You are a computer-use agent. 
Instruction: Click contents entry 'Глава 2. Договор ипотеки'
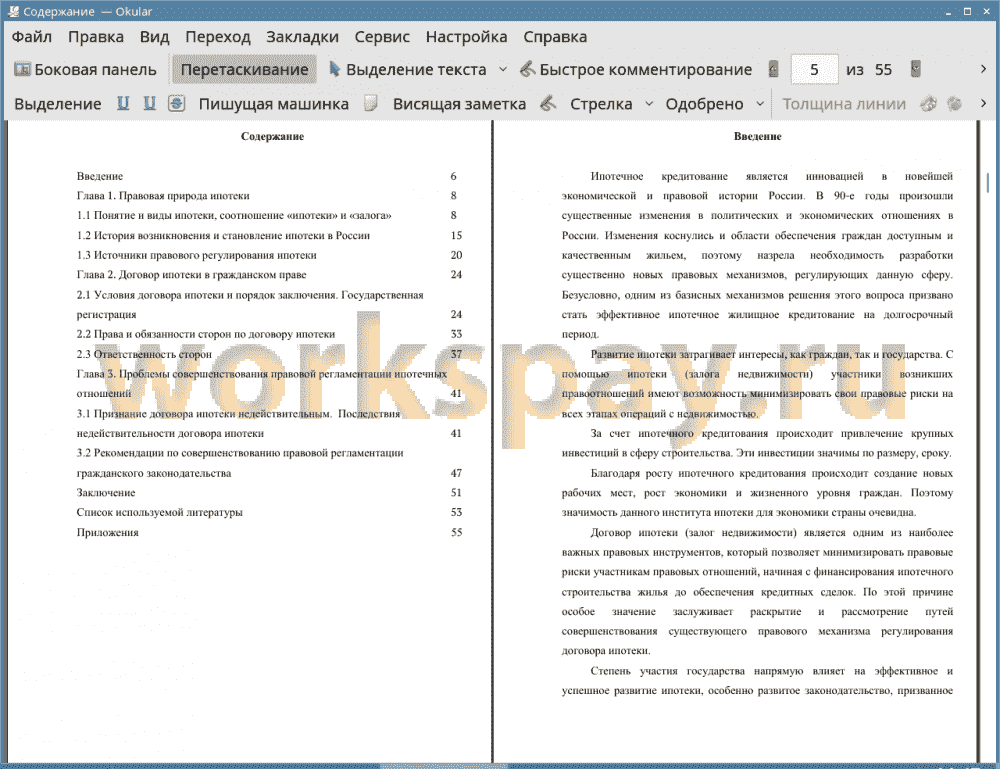click(191, 275)
